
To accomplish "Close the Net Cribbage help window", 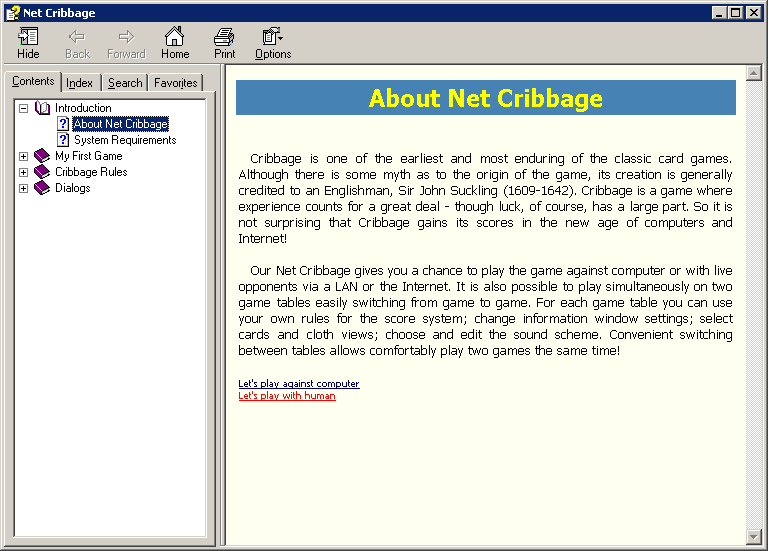I will 754,13.
